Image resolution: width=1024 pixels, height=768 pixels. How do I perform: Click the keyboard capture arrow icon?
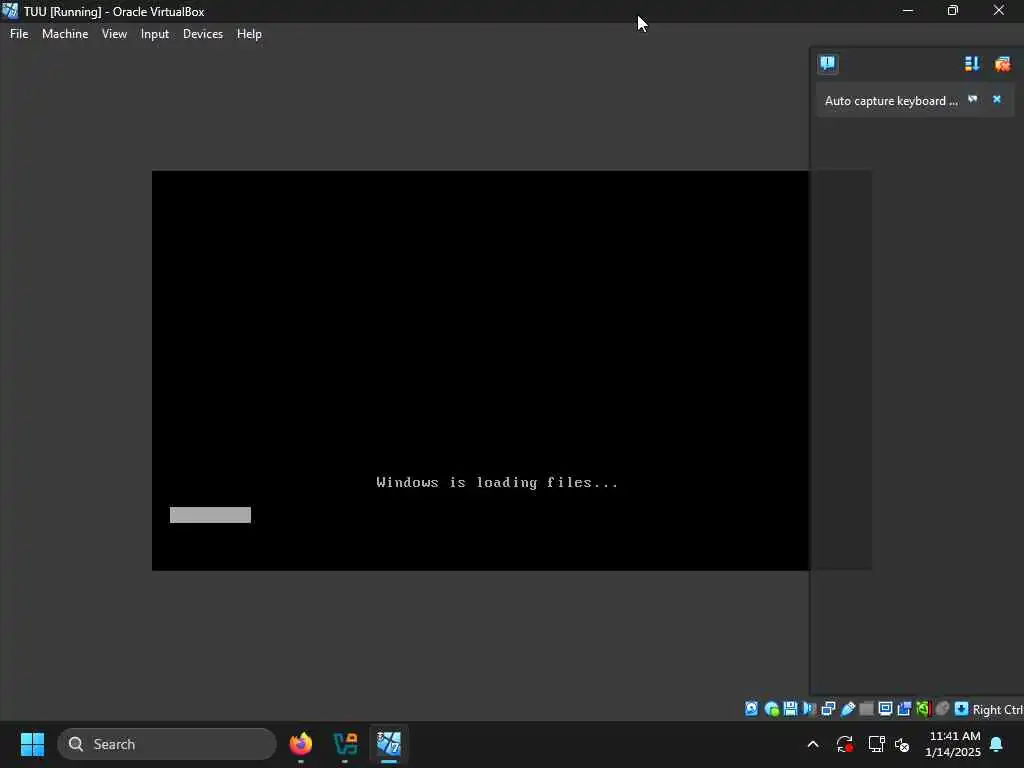(x=961, y=709)
